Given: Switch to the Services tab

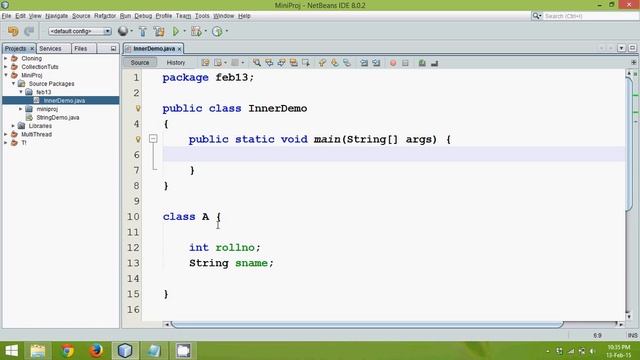Looking at the screenshot, I should pos(50,49).
